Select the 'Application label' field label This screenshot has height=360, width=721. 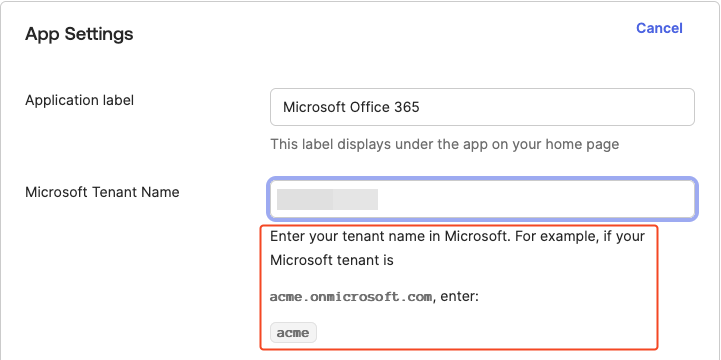pos(80,100)
